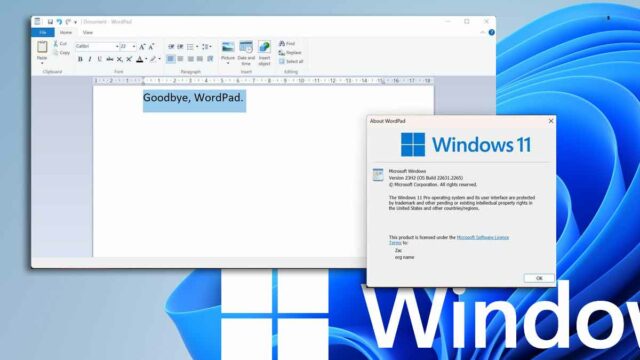This screenshot has width=640, height=360.
Task: Copy the selected text
Action: [x=61, y=53]
